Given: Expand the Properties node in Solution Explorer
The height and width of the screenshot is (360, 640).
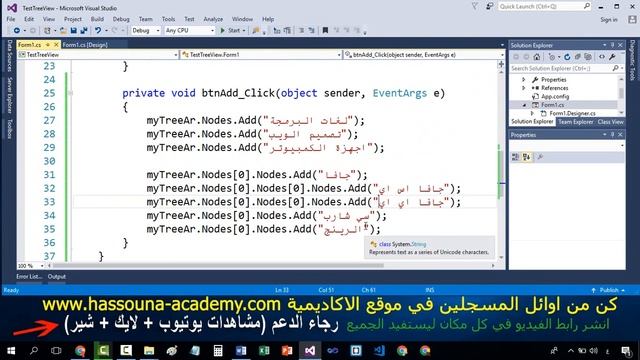Looking at the screenshot, I should point(524,80).
